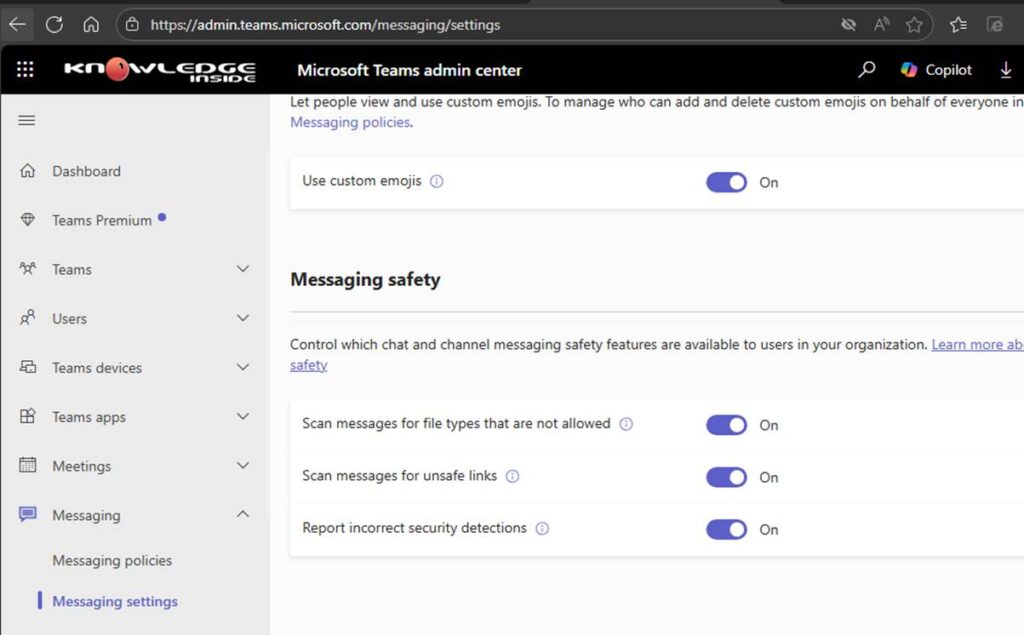Open Messaging policies in the sidebar
The height and width of the screenshot is (635, 1024).
tap(112, 560)
